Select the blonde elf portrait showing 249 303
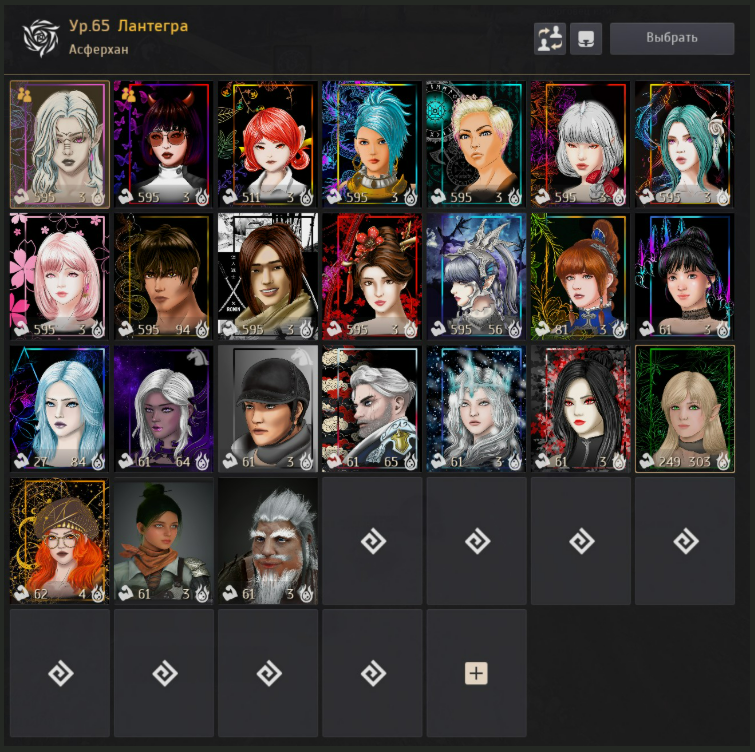Screen dimensions: 755x752 (x=685, y=409)
